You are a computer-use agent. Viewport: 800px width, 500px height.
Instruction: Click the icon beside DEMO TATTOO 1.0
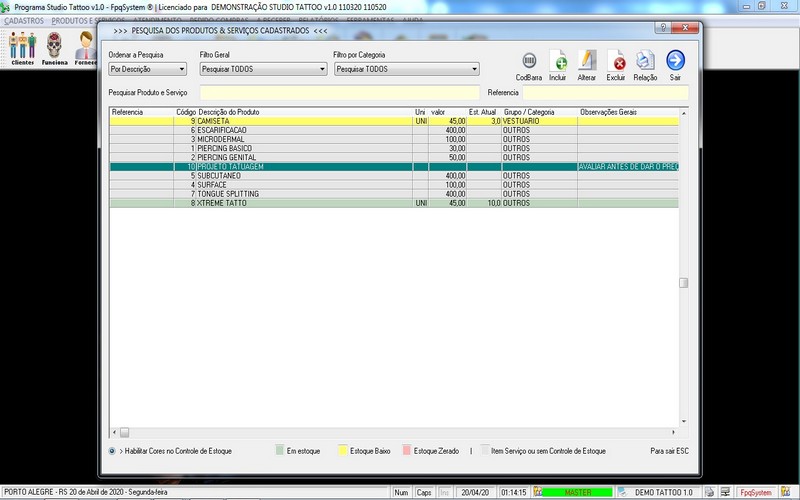622,492
